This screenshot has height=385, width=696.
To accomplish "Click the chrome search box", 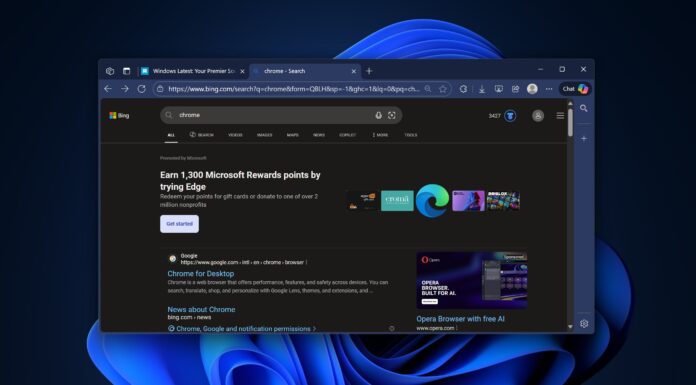I will 281,115.
